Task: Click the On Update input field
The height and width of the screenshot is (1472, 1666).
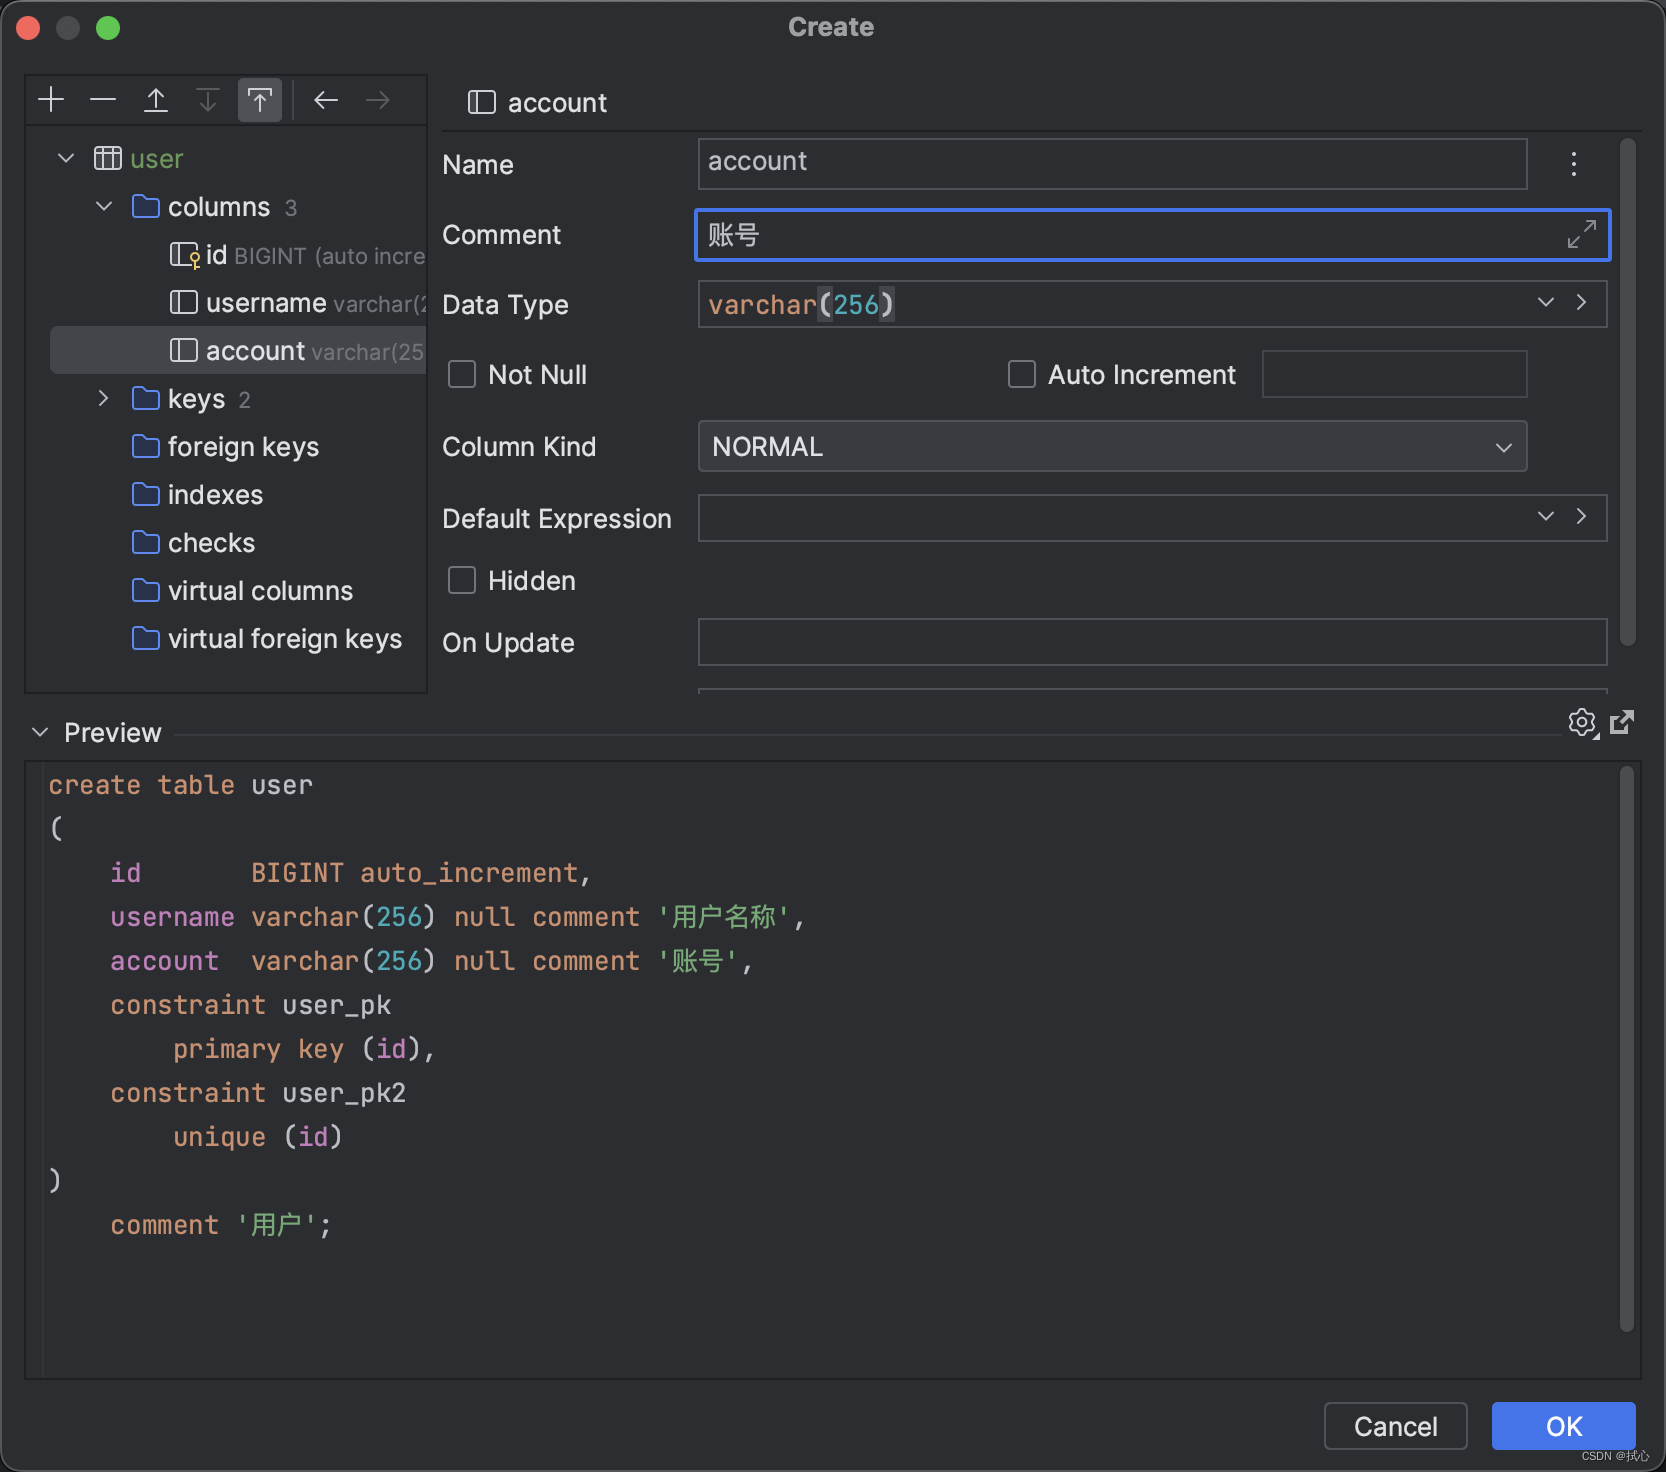Action: 1152,642
